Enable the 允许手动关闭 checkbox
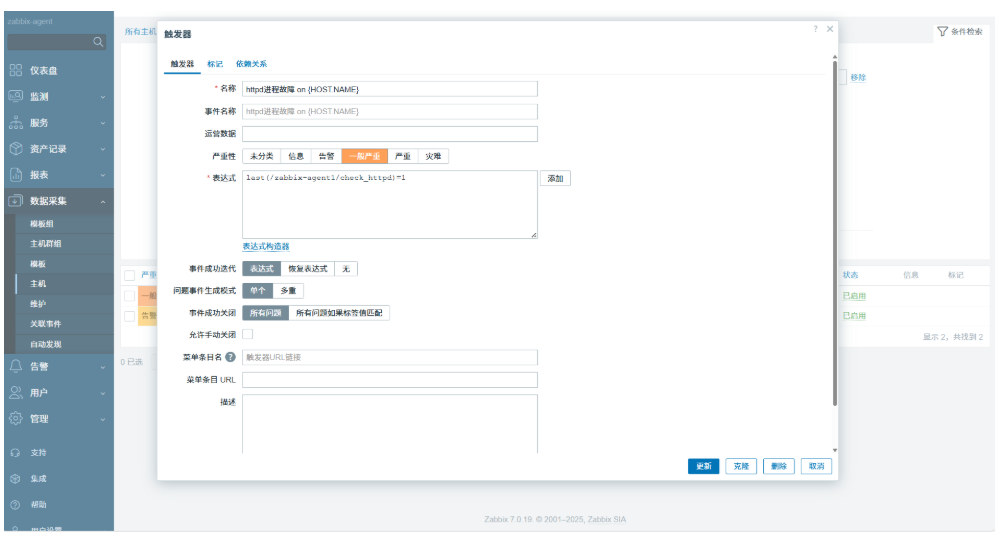Viewport: 995px width, 542px height. click(x=247, y=334)
